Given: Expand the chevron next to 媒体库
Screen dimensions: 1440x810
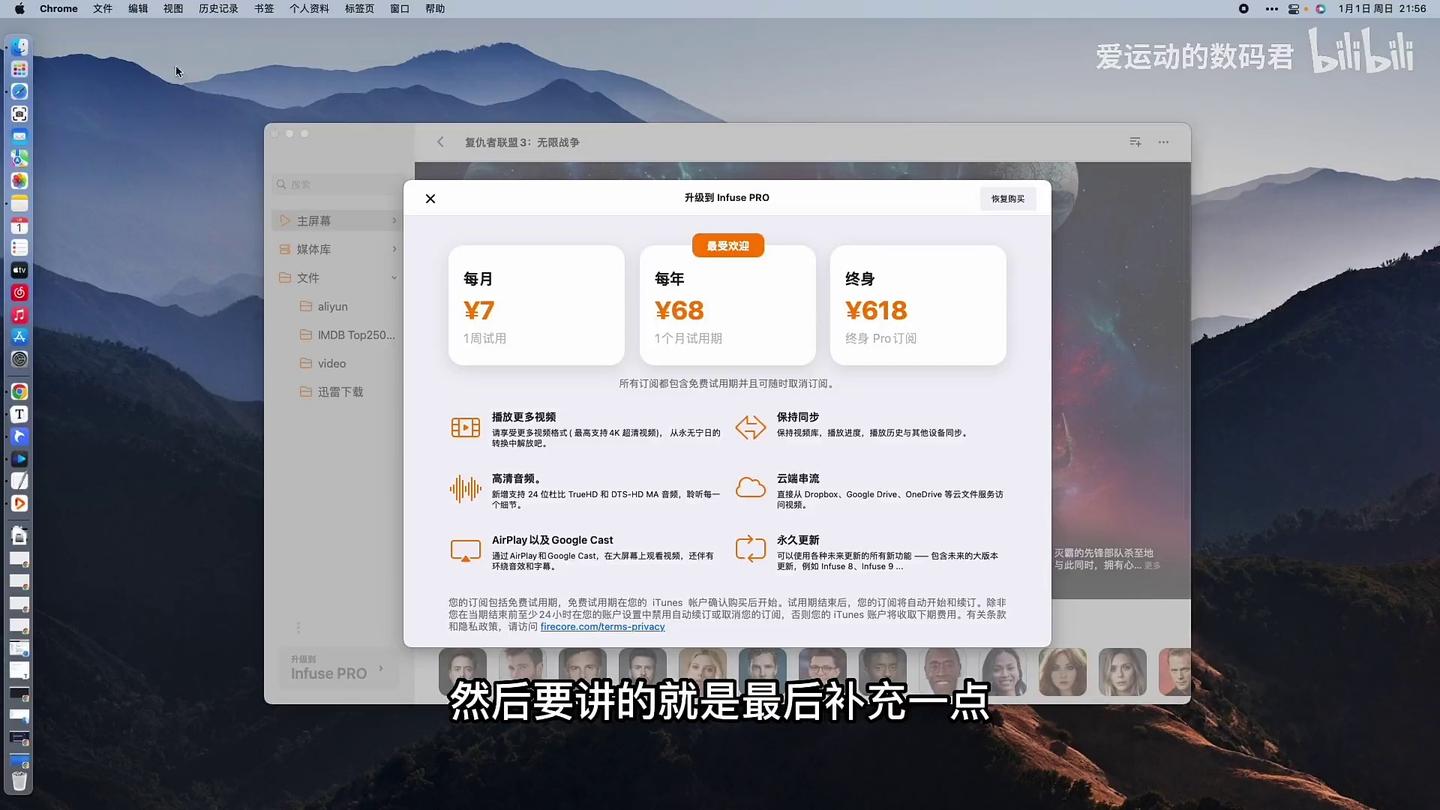Looking at the screenshot, I should pyautogui.click(x=394, y=249).
